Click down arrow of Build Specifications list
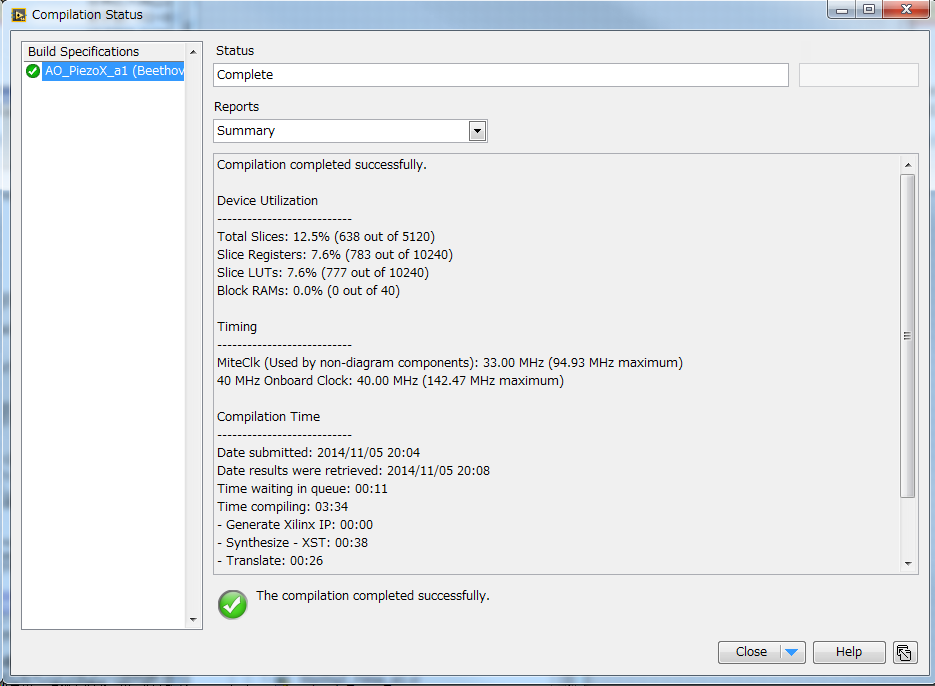Viewport: 935px width, 686px height. click(x=193, y=620)
